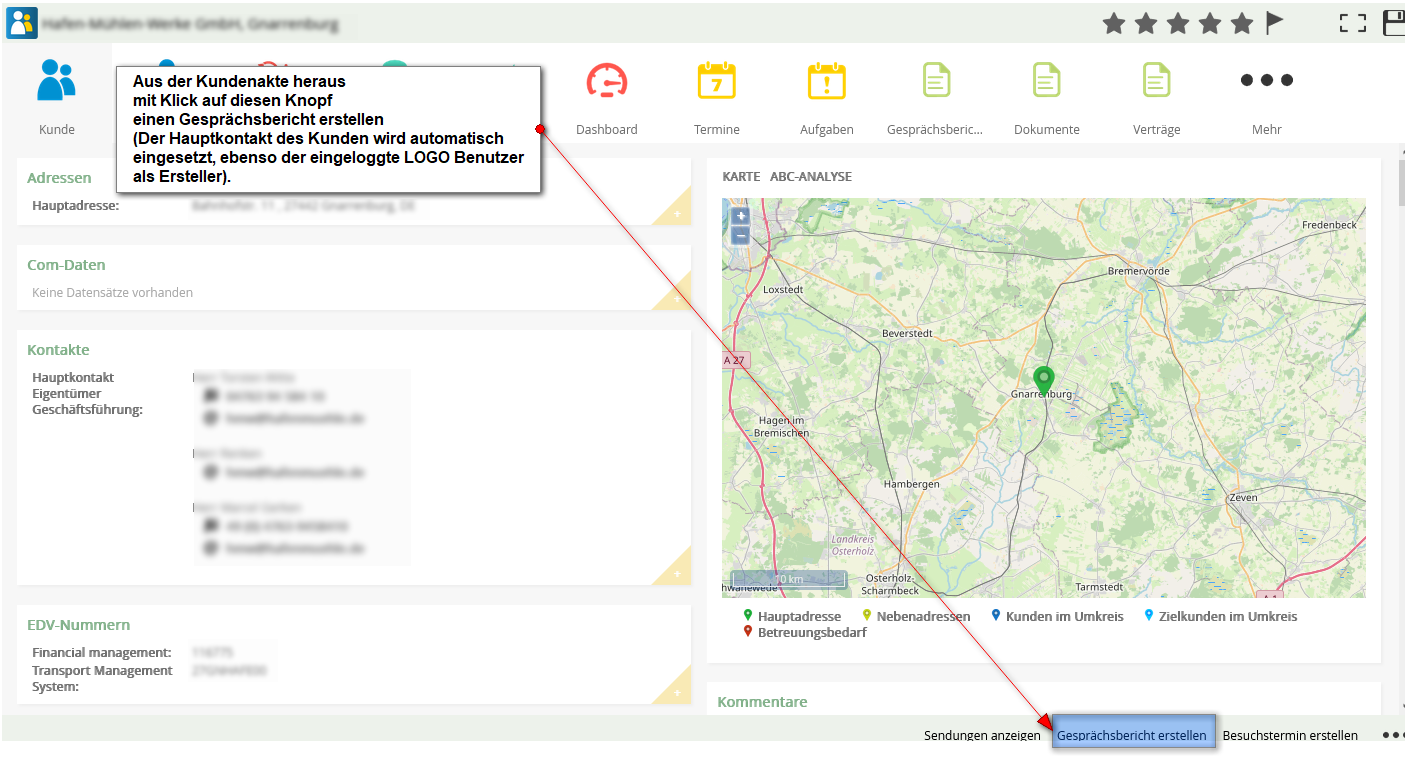Screen dimensions: 1405x758
Task: Open the Termine calendar icon
Action: pos(716,82)
